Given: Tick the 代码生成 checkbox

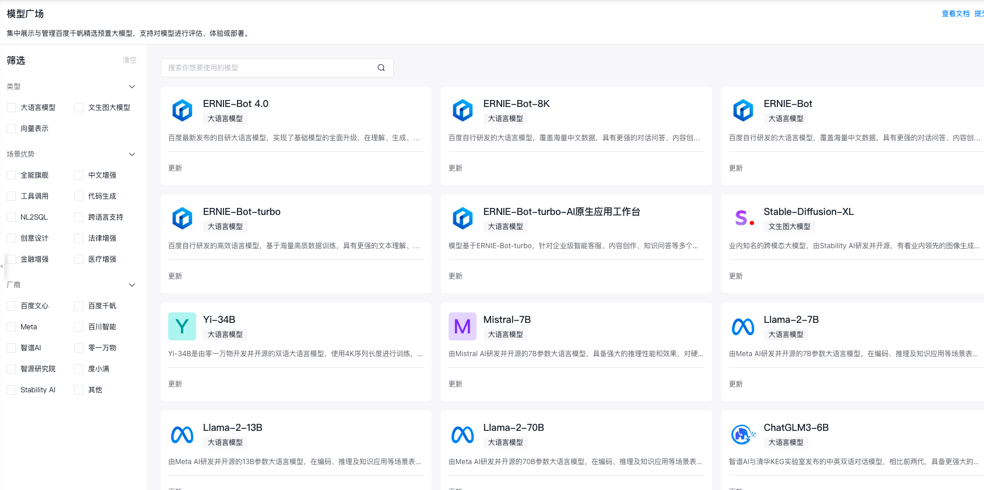Looking at the screenshot, I should (79, 196).
